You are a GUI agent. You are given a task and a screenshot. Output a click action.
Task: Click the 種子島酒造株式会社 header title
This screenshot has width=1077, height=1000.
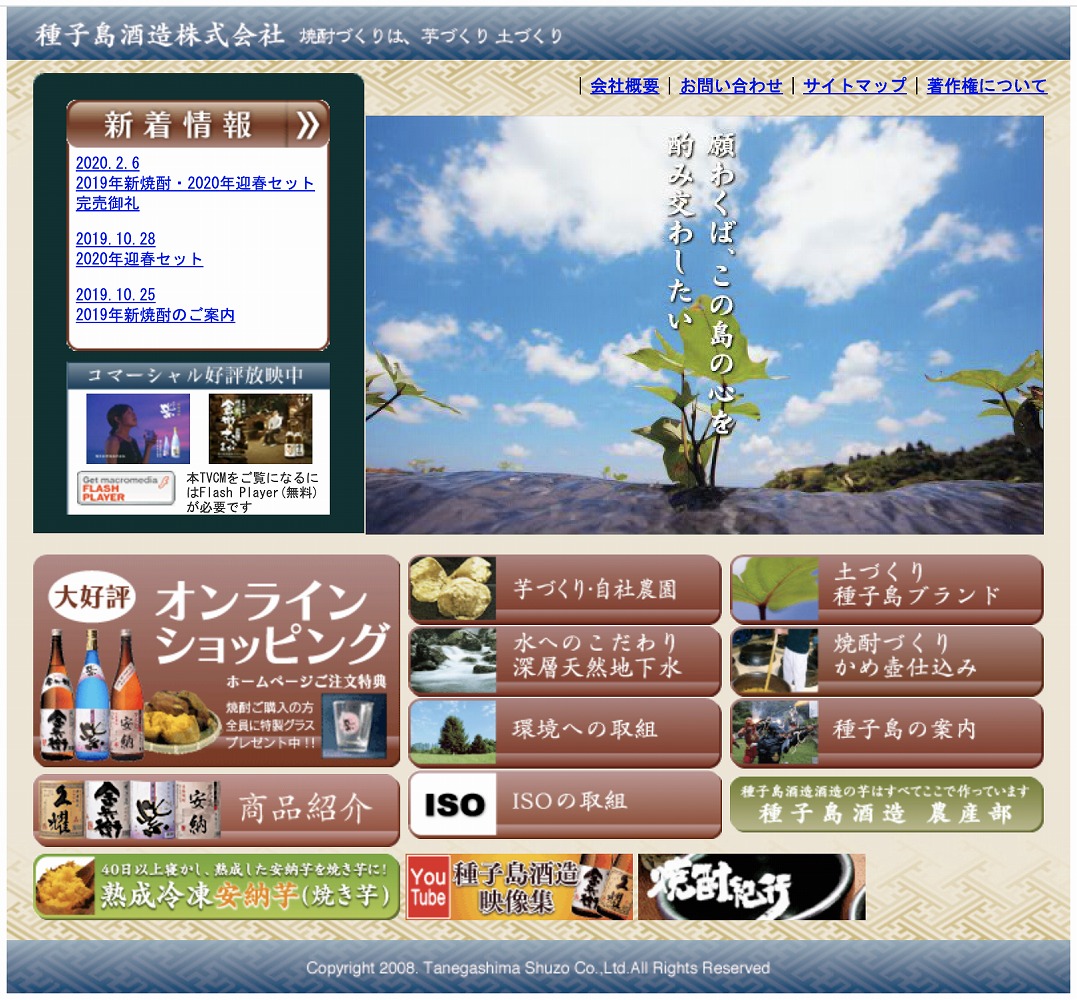pos(160,34)
